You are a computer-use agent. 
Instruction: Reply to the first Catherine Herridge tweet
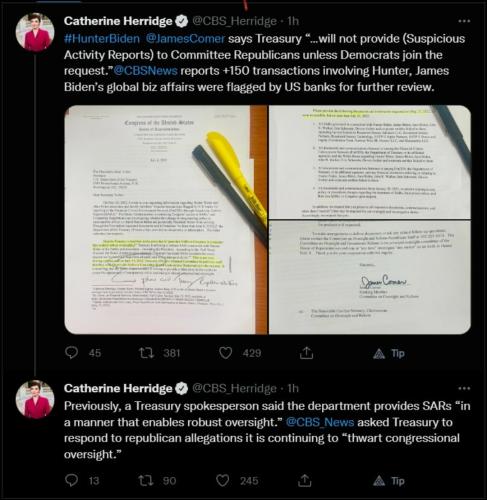pyautogui.click(x=71, y=352)
